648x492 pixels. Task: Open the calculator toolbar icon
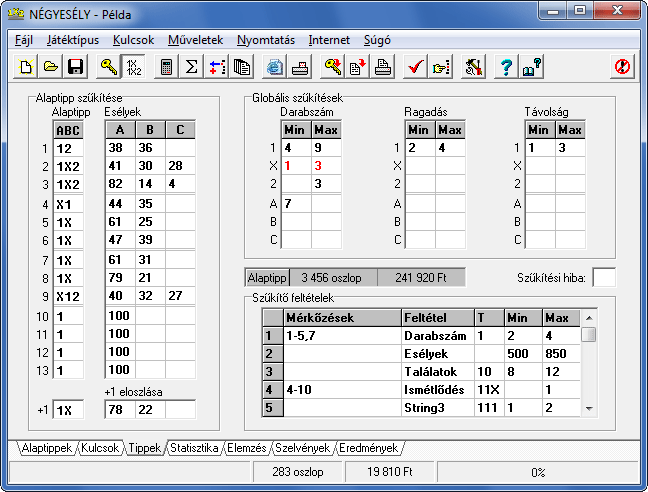tap(167, 67)
